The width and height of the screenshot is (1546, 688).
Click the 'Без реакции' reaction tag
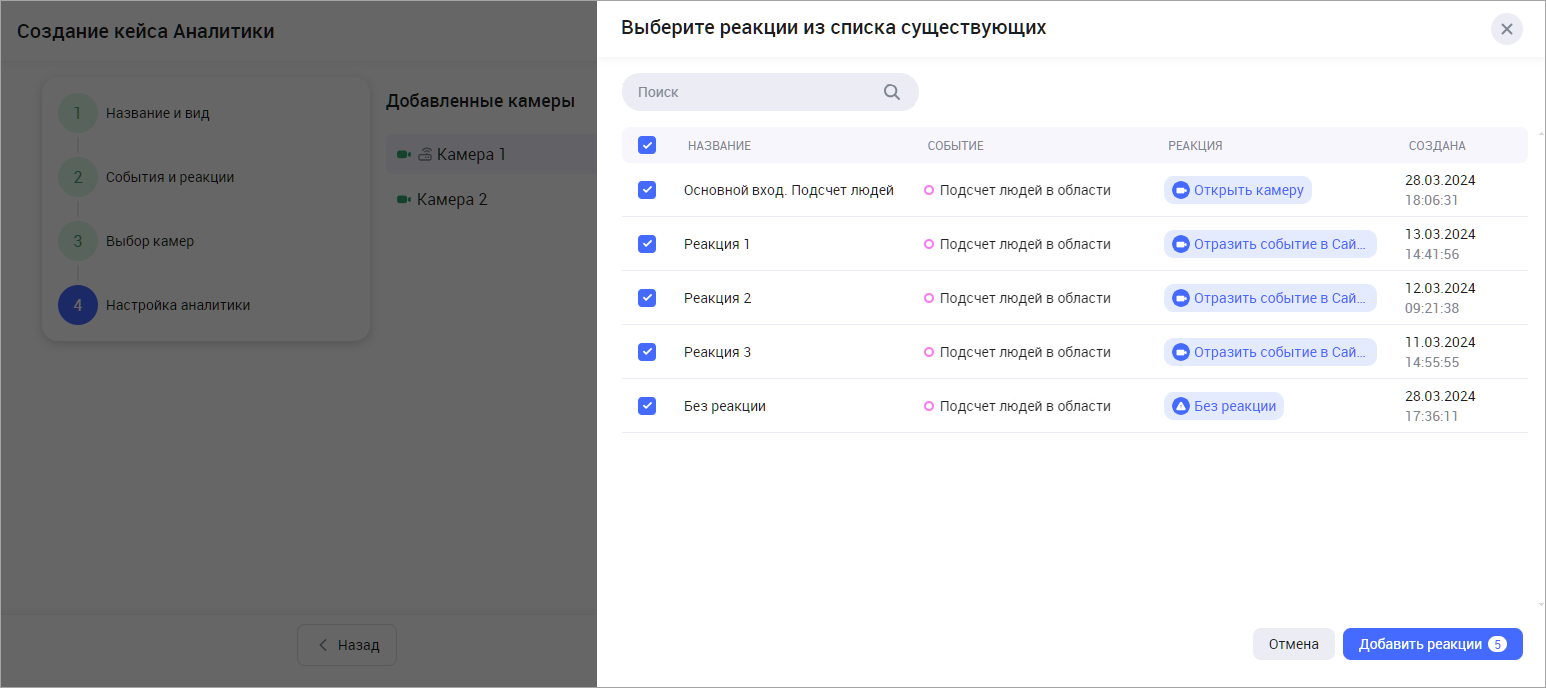click(x=1223, y=406)
